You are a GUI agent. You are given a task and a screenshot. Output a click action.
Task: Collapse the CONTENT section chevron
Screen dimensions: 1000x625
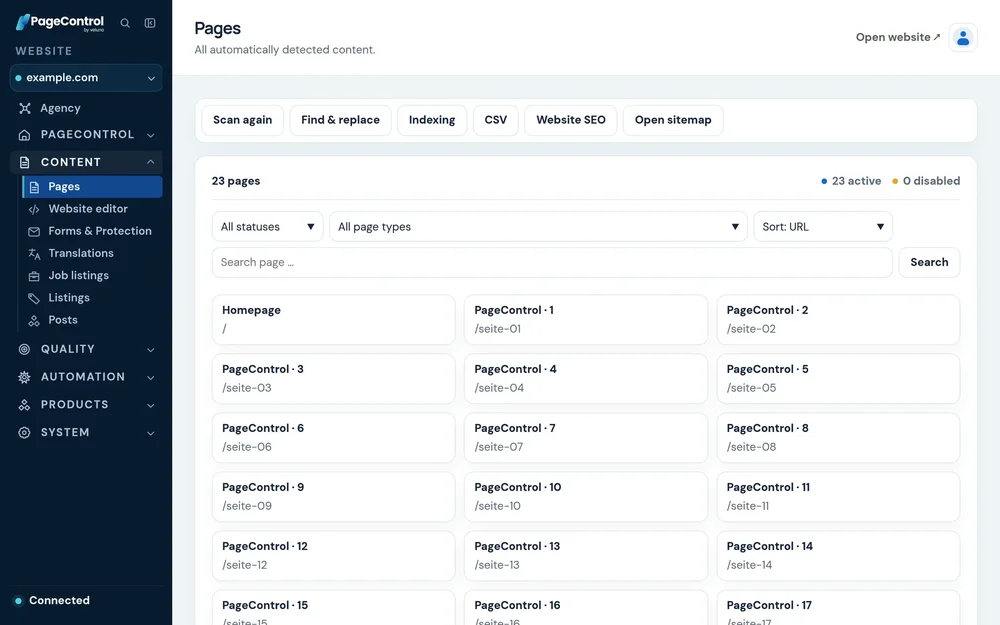(x=151, y=162)
